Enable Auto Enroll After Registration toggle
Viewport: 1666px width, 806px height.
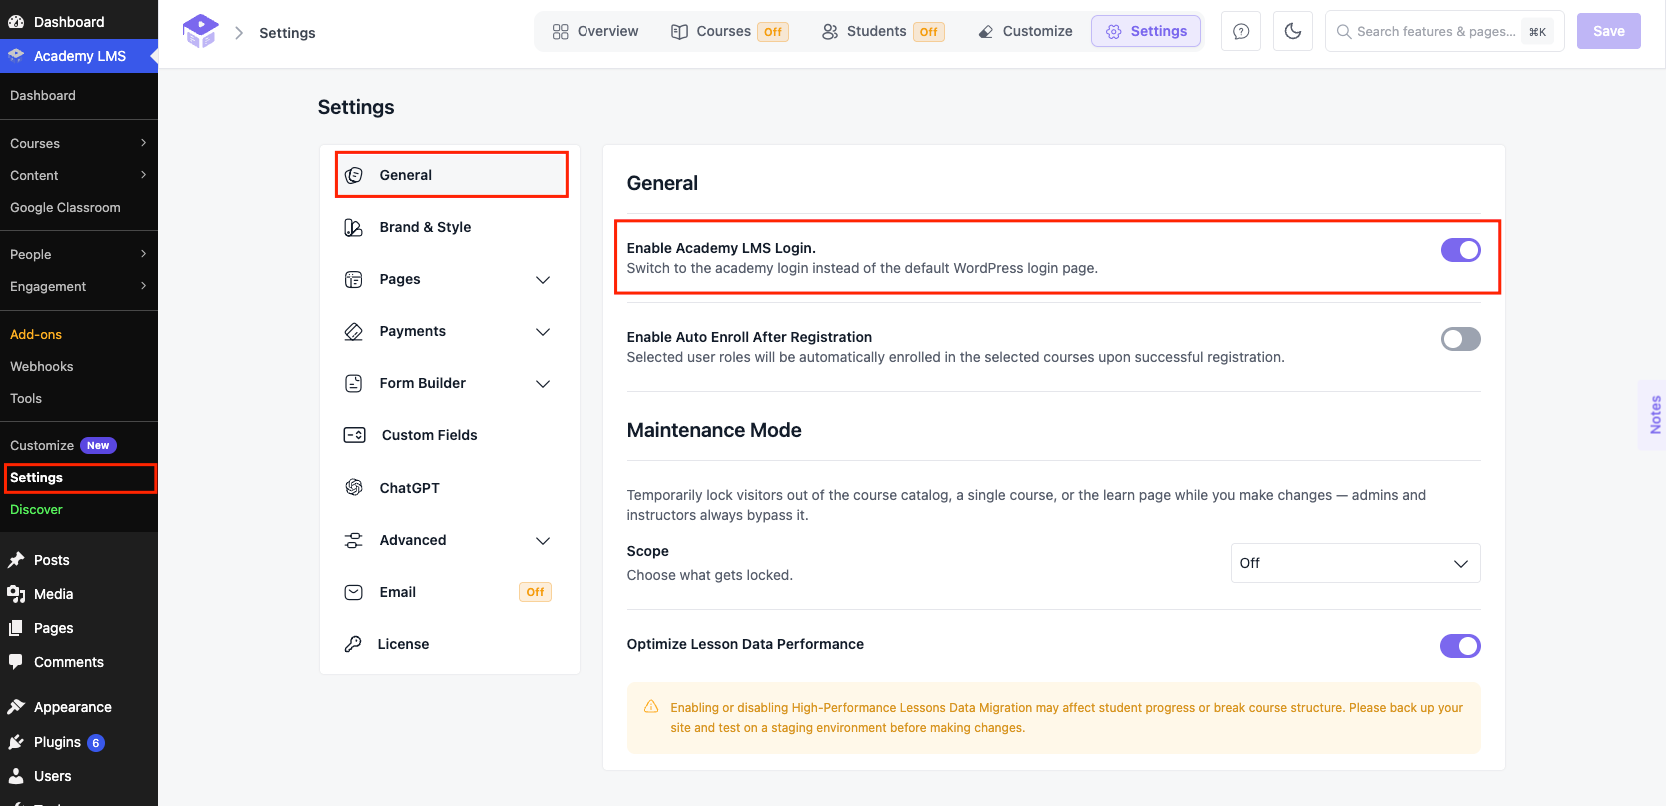pos(1460,339)
